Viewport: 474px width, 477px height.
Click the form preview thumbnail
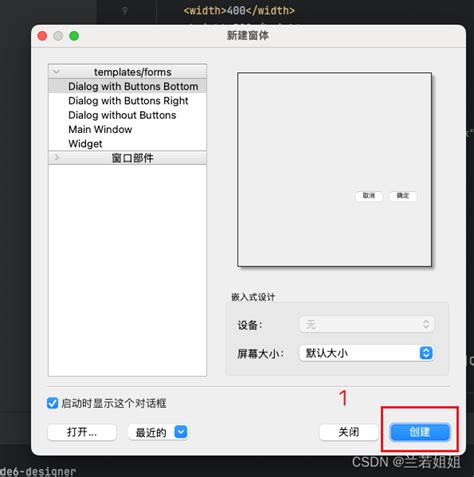point(334,170)
